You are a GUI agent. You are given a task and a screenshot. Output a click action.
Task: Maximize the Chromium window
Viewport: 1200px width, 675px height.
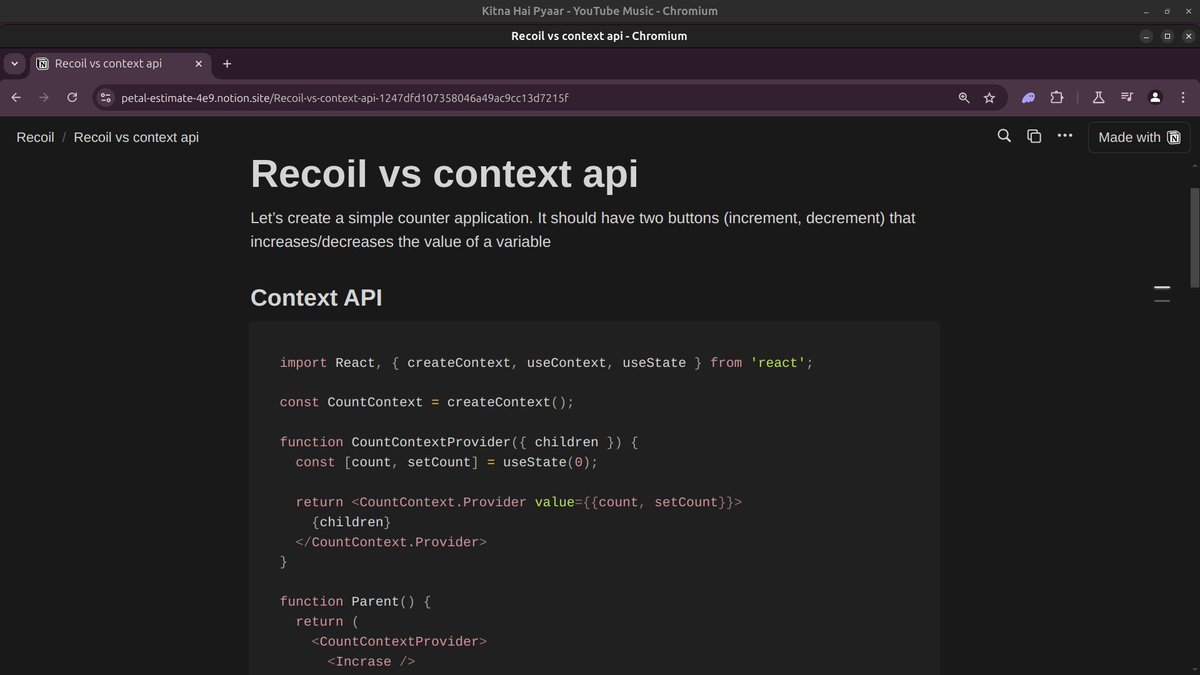pyautogui.click(x=1166, y=36)
